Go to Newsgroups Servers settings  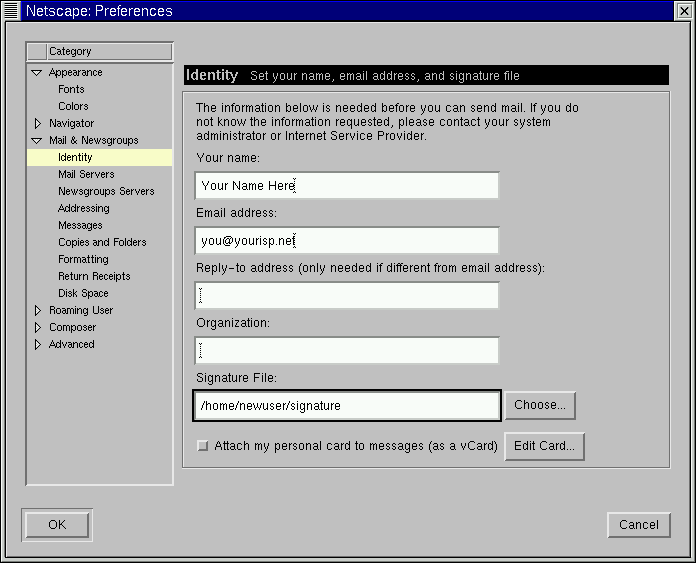(x=106, y=192)
